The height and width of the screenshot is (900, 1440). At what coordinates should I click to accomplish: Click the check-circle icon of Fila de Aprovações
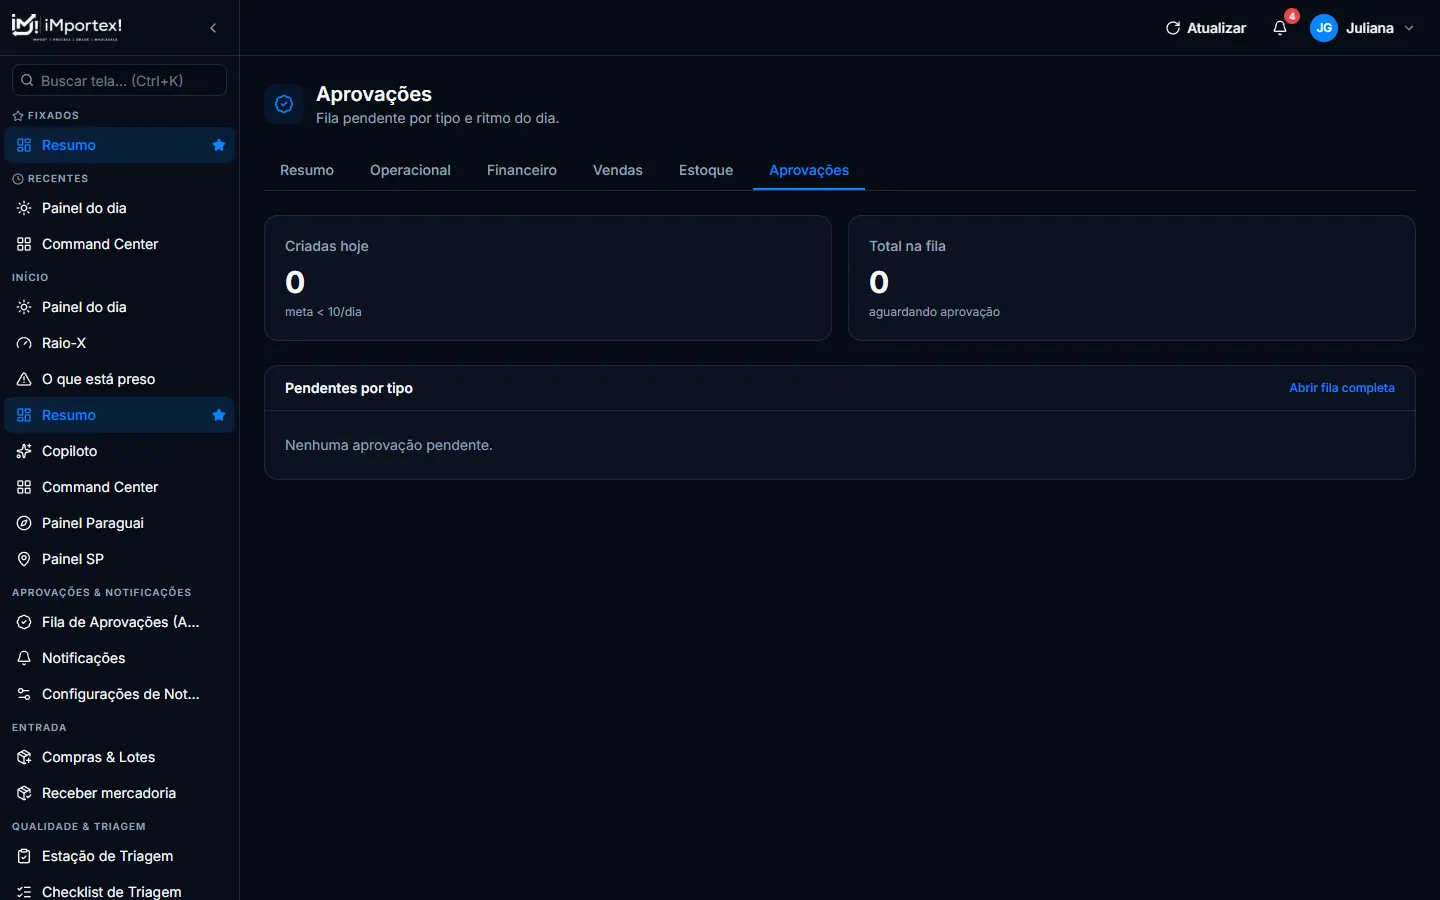coord(24,622)
